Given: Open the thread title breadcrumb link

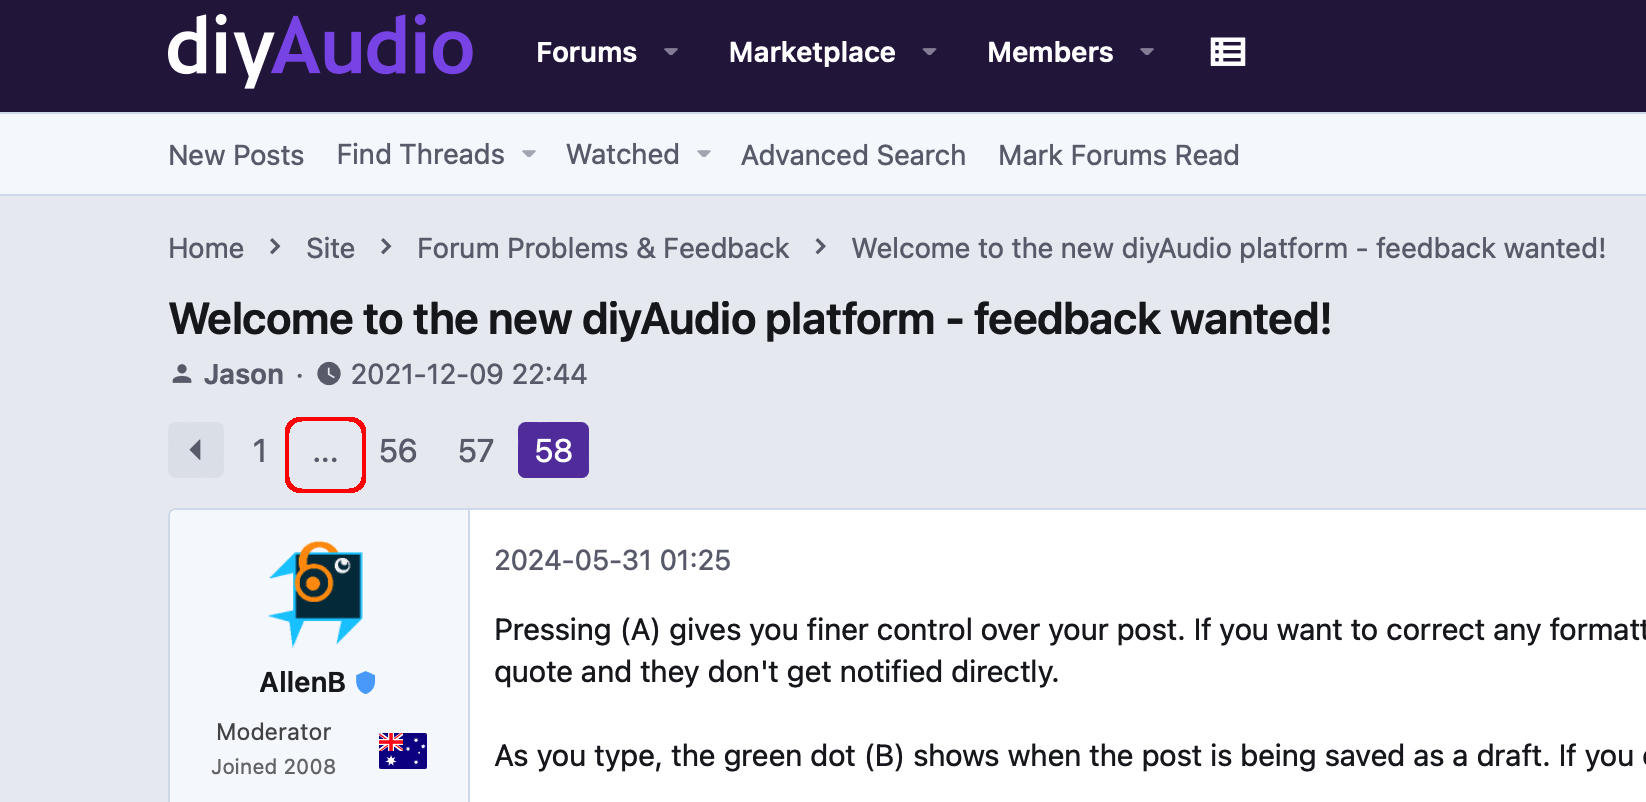Looking at the screenshot, I should pyautogui.click(x=1228, y=248).
